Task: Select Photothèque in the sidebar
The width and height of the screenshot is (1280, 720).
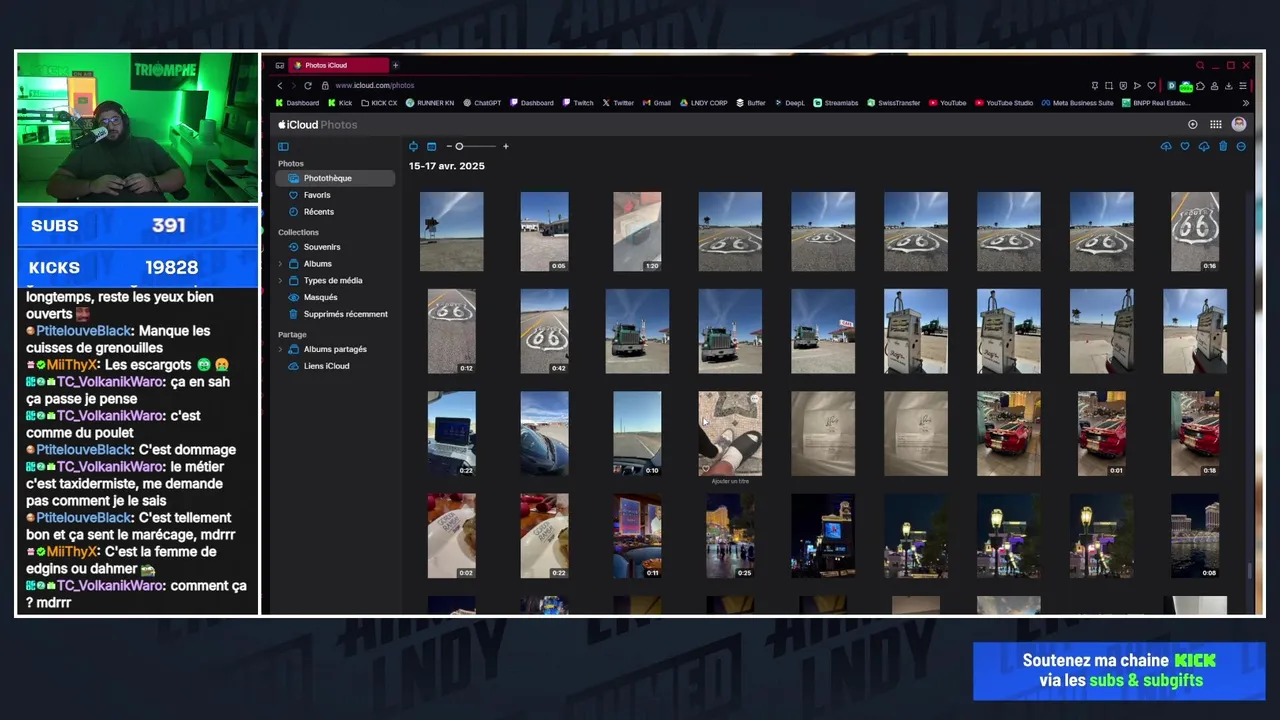Action: coord(336,178)
